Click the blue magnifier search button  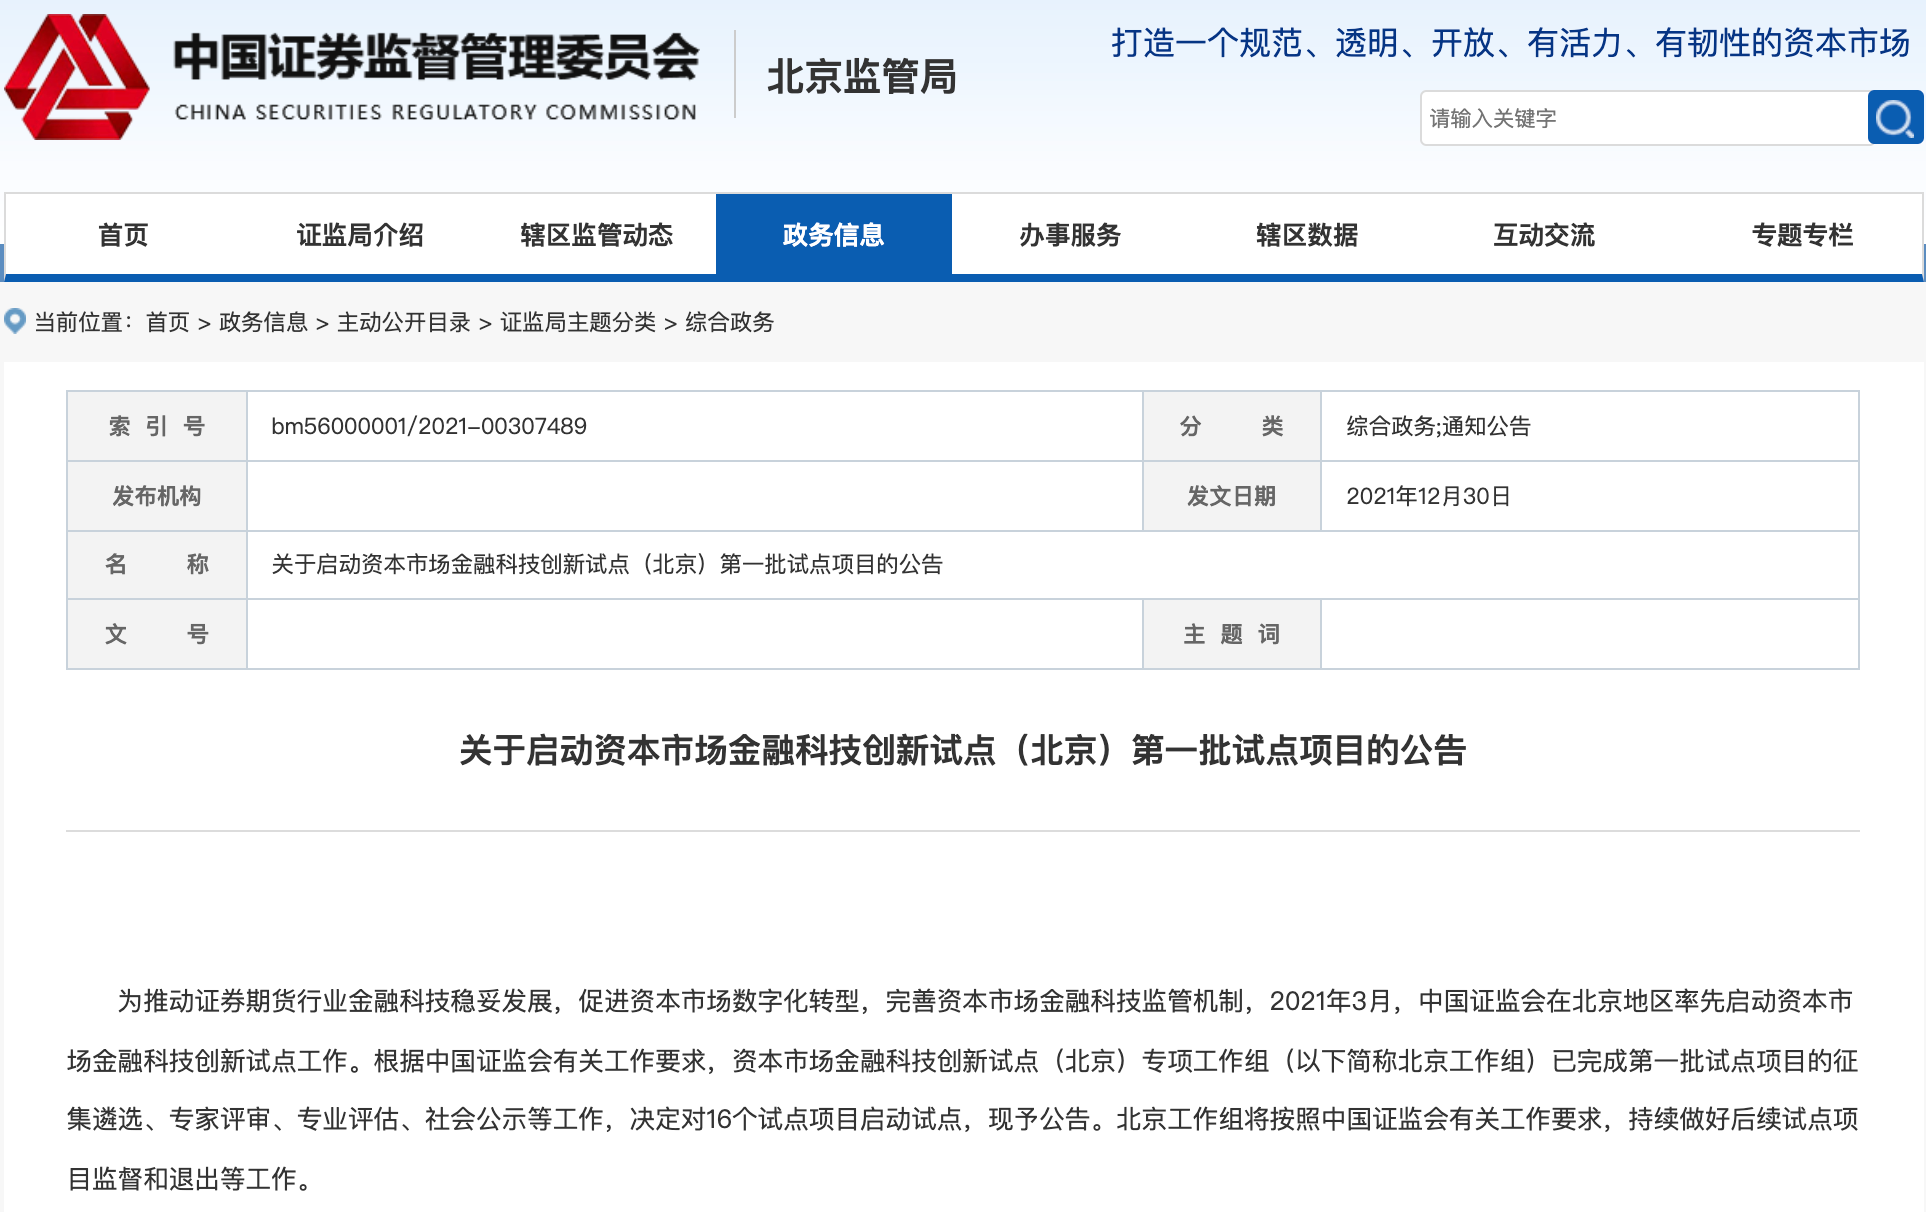pyautogui.click(x=1894, y=118)
